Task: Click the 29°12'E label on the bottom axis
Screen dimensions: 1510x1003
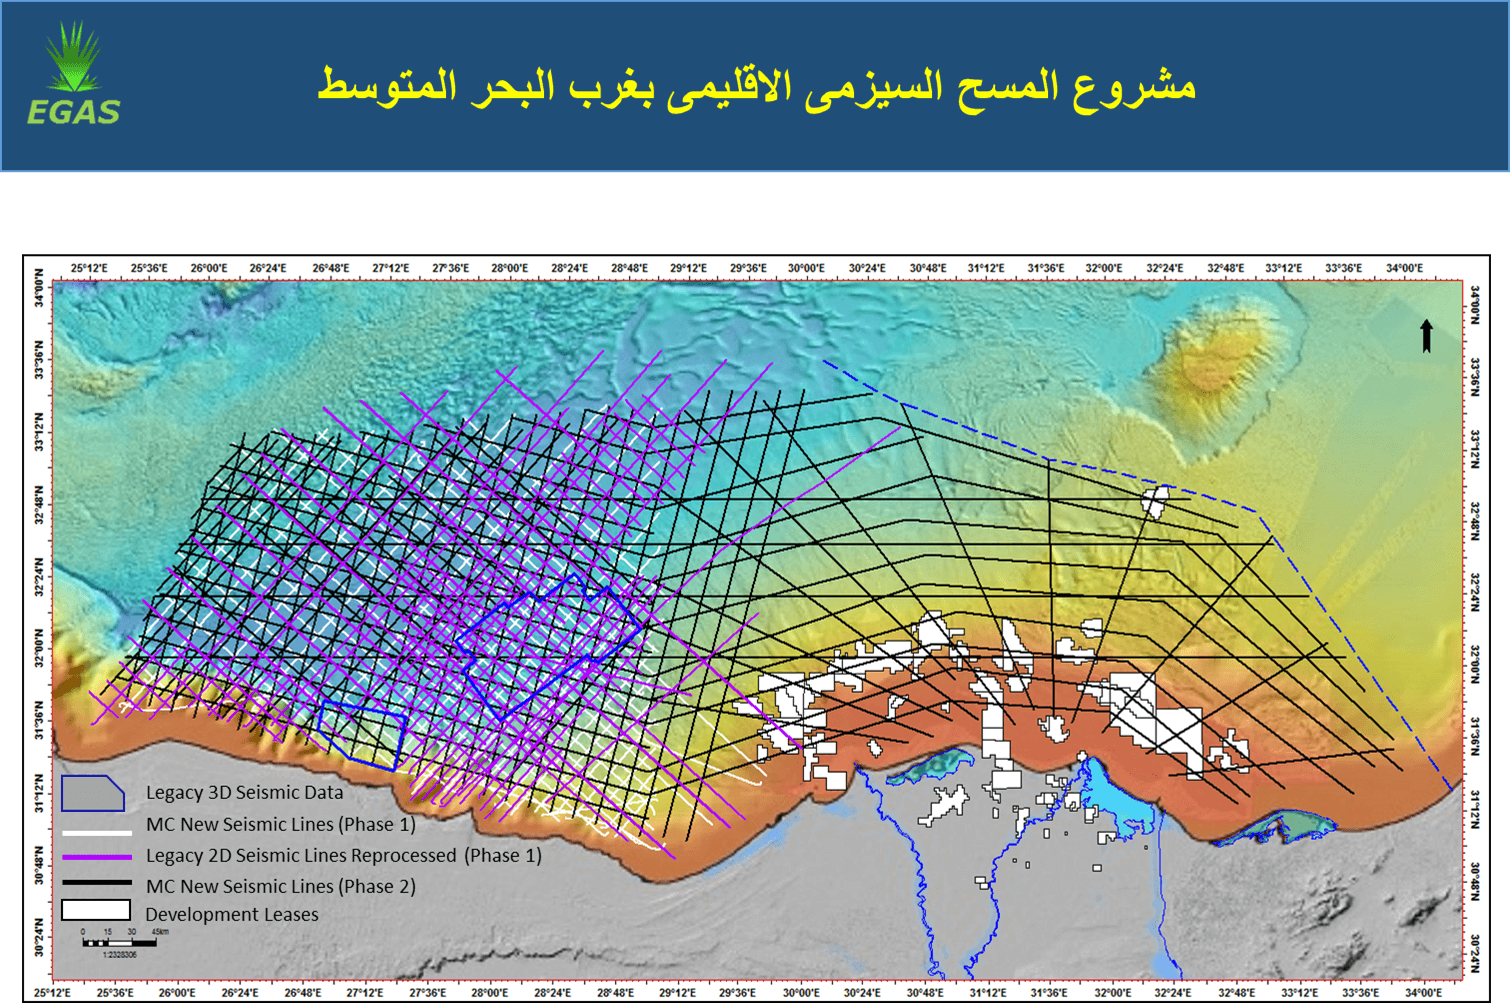Action: (677, 993)
